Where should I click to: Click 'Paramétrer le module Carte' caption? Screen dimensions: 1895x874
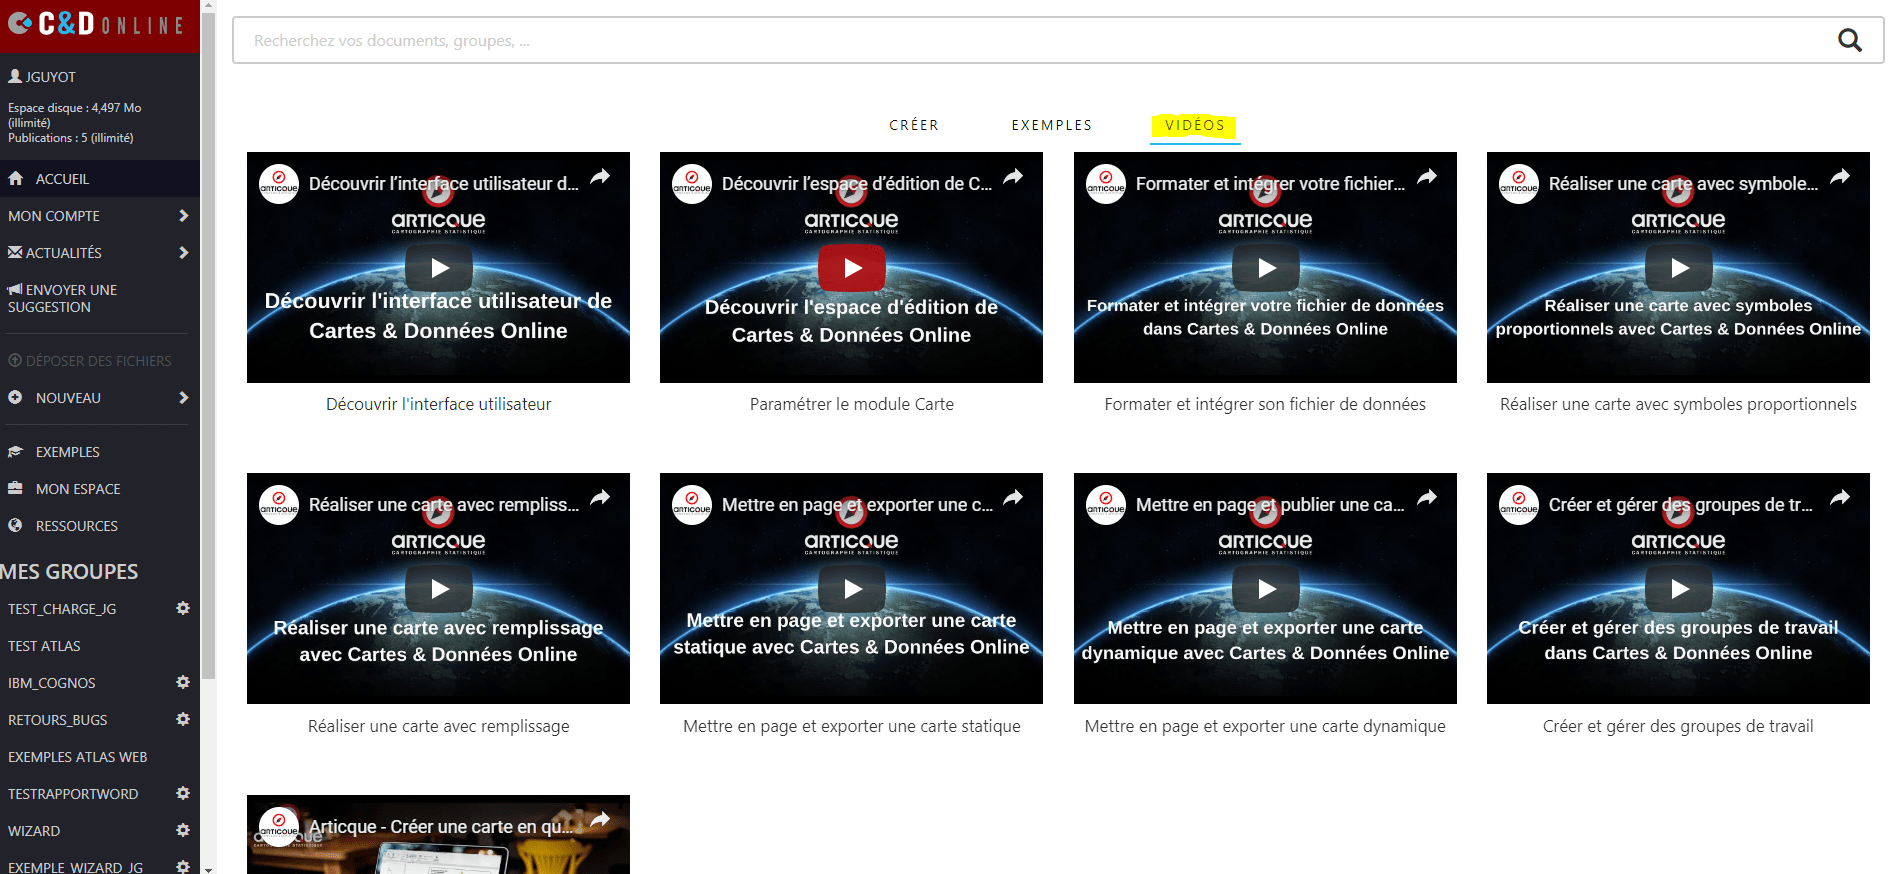point(852,404)
